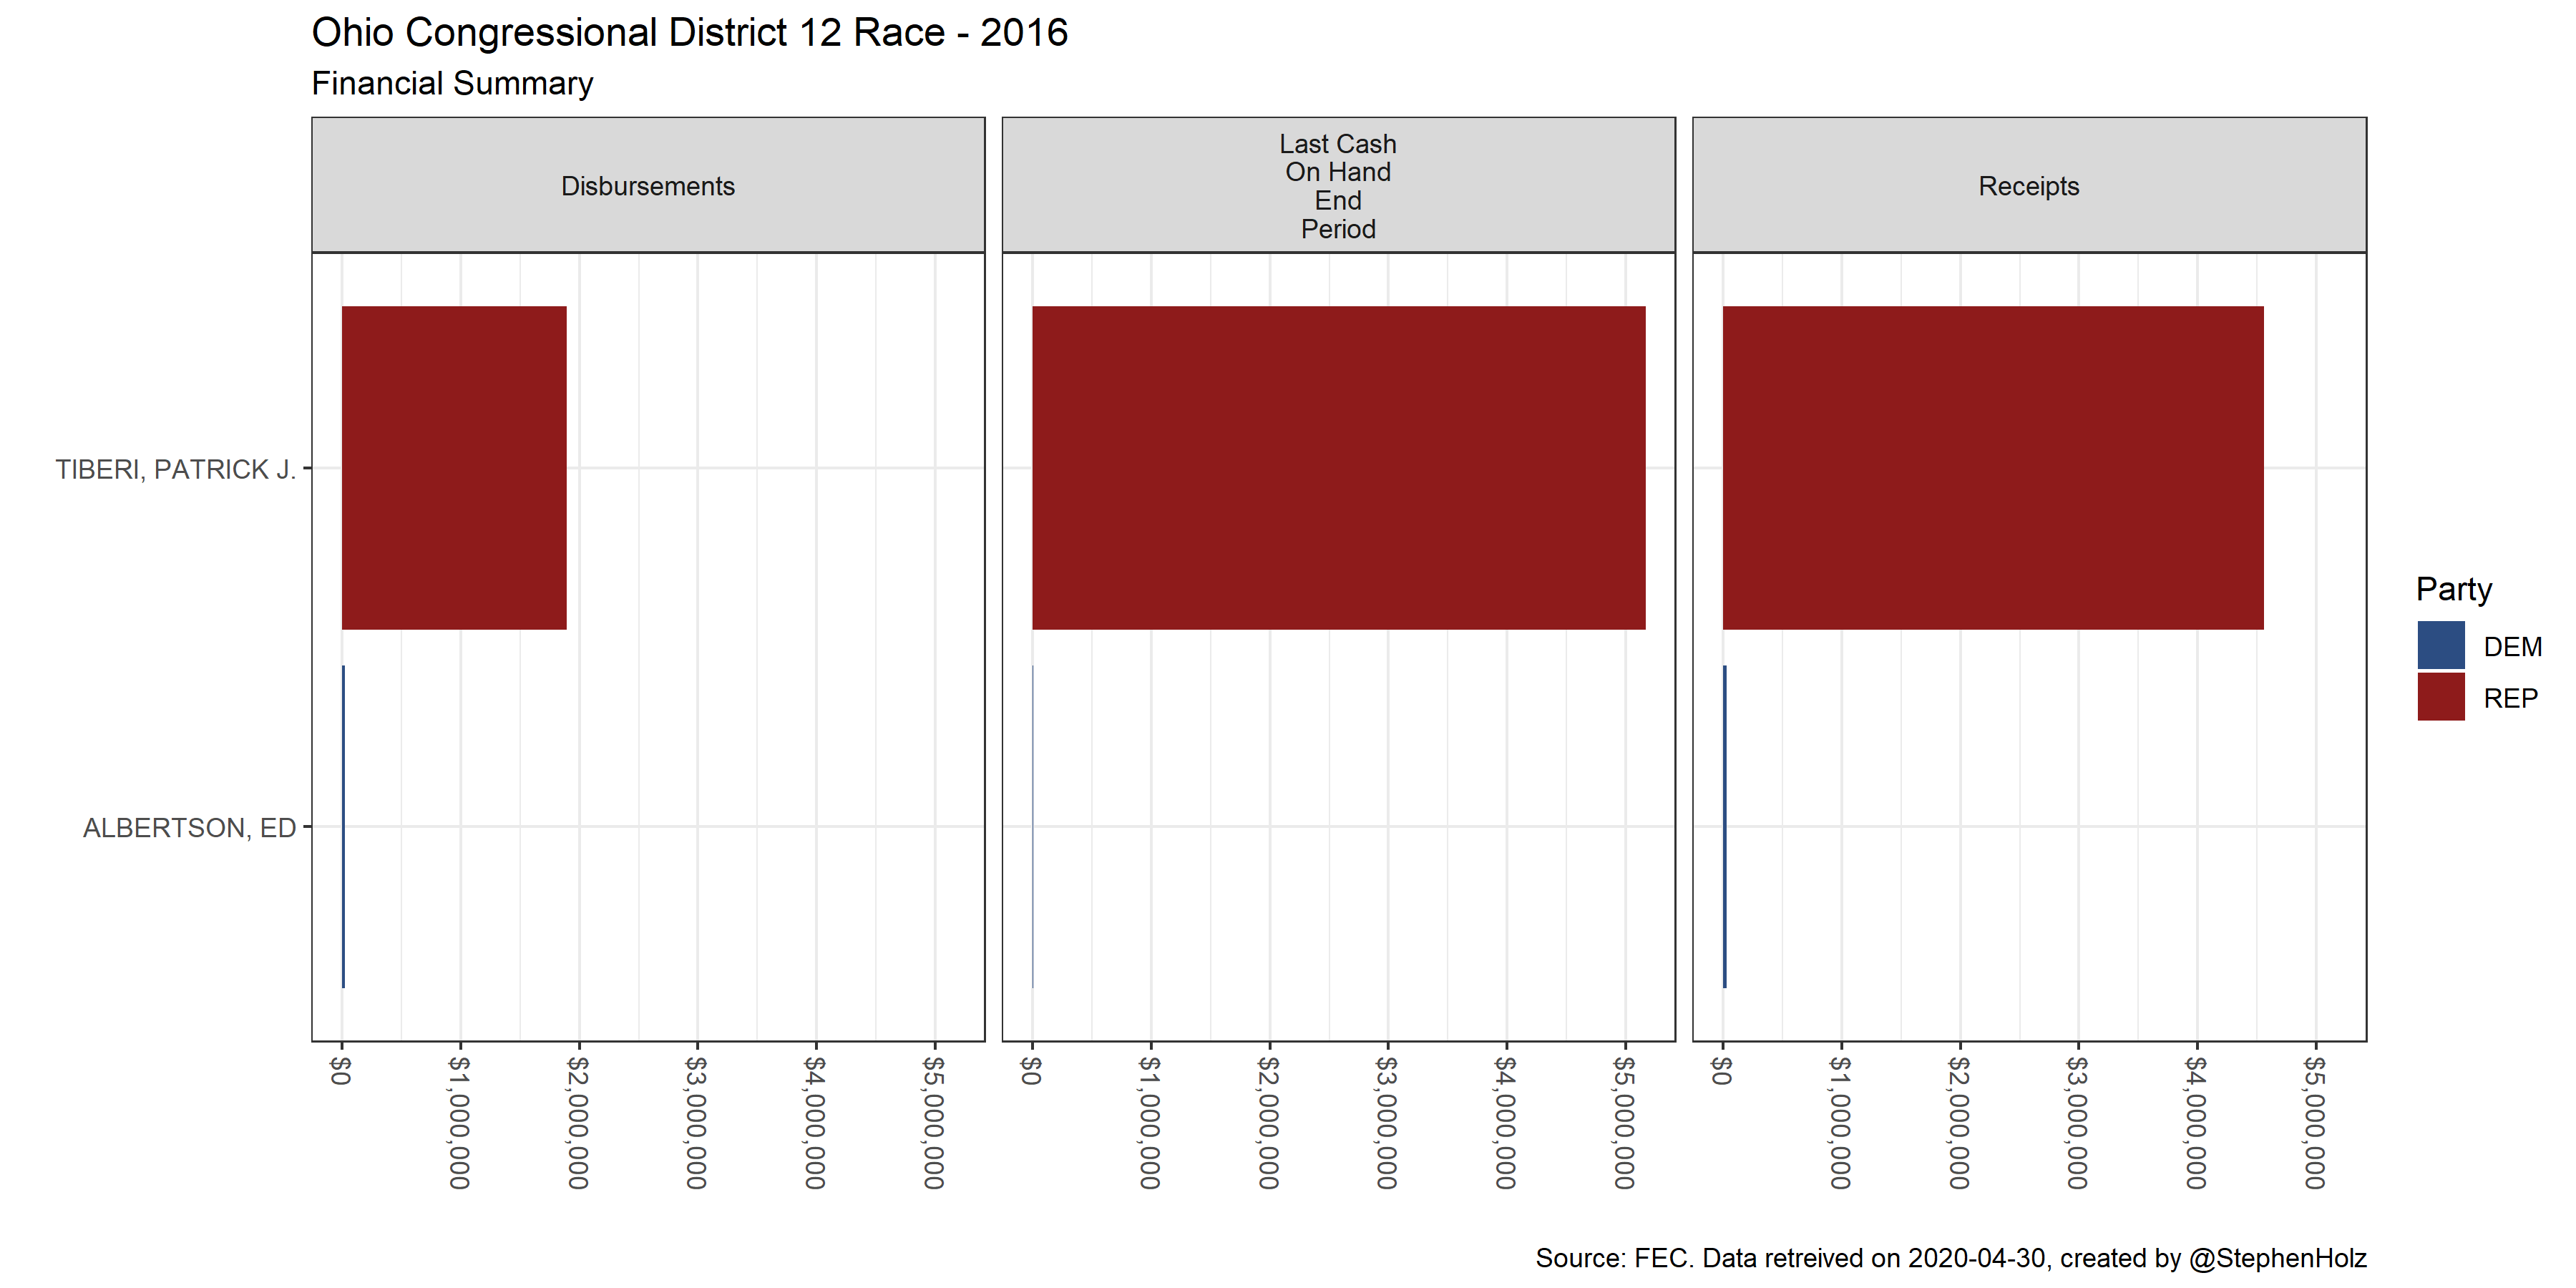Click $5,000,000 tick label under Cash On Hand
This screenshot has height=1288, width=2576.
coord(1624,1122)
